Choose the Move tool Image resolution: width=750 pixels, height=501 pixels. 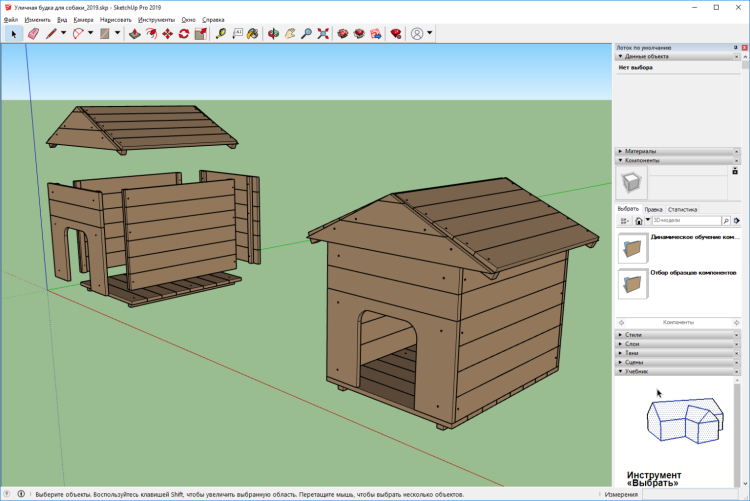click(x=167, y=33)
